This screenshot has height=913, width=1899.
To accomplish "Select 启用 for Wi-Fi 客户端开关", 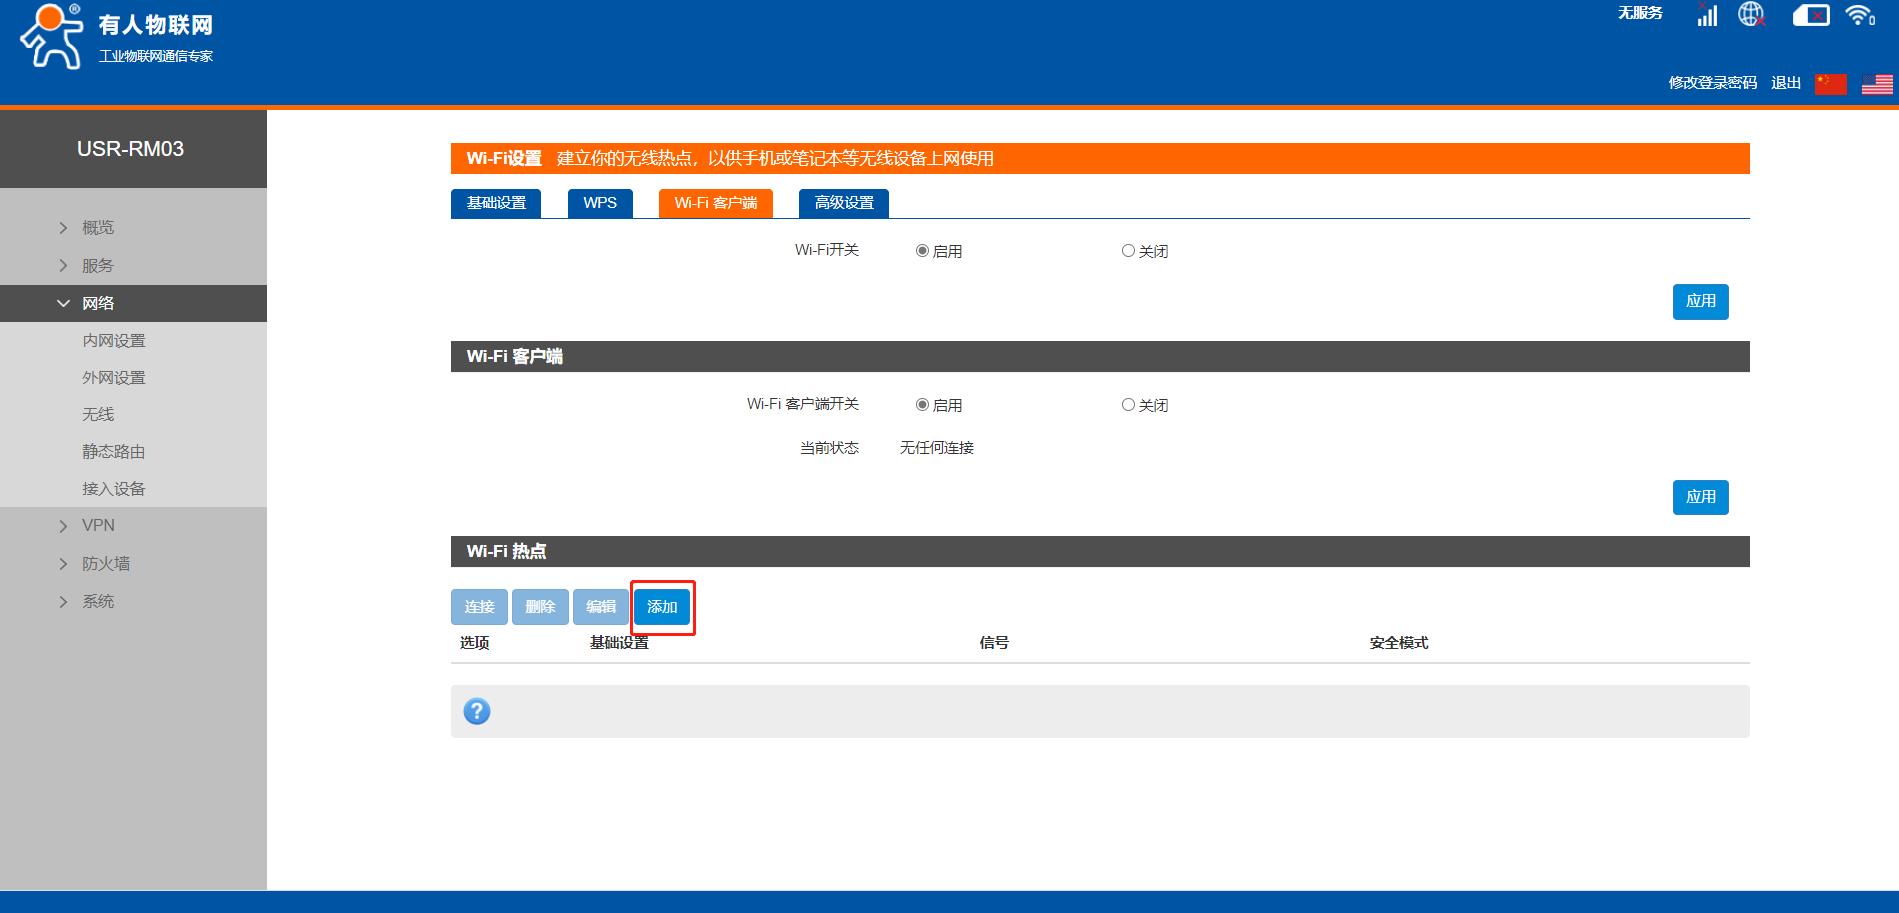I will click(x=922, y=405).
